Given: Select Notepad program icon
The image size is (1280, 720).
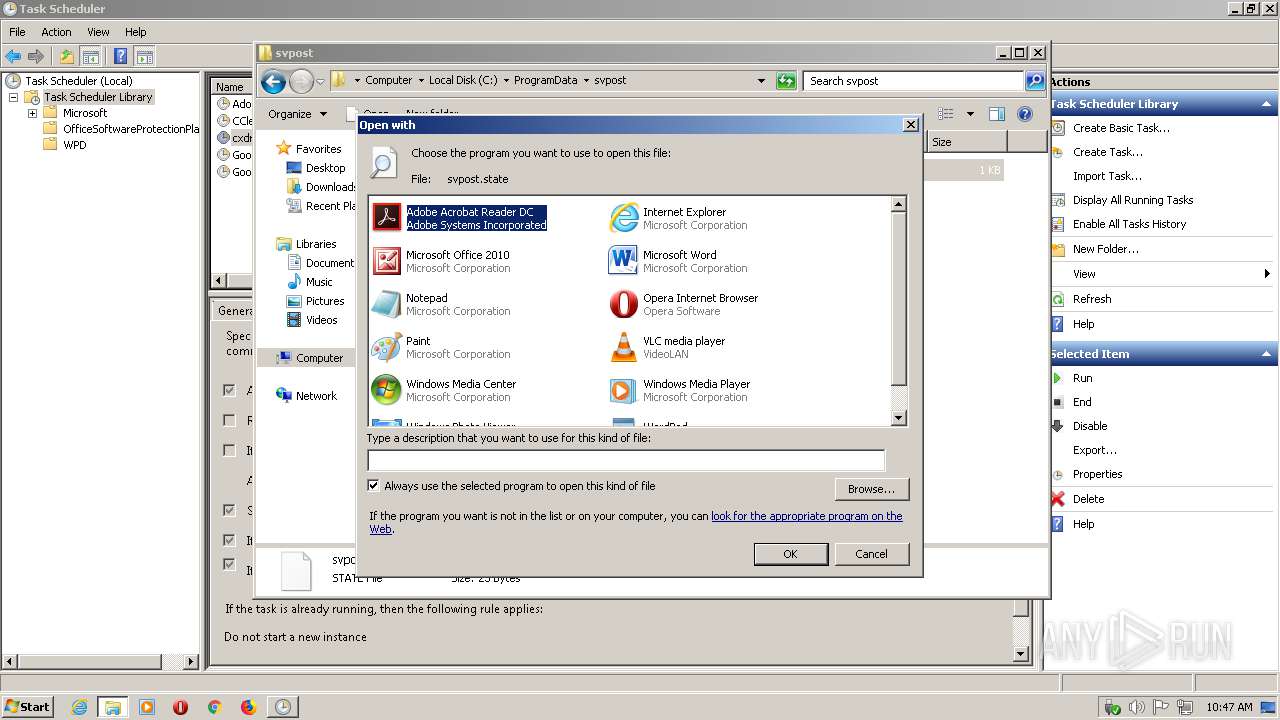Looking at the screenshot, I should (x=387, y=303).
